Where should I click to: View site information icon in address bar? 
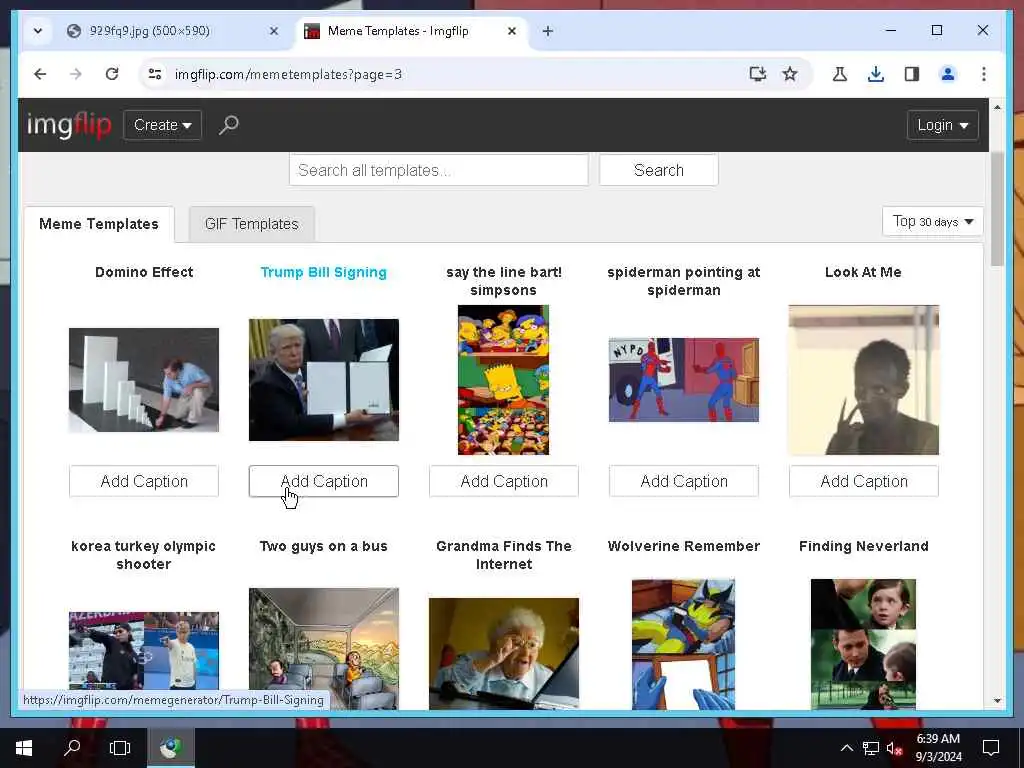[x=155, y=74]
